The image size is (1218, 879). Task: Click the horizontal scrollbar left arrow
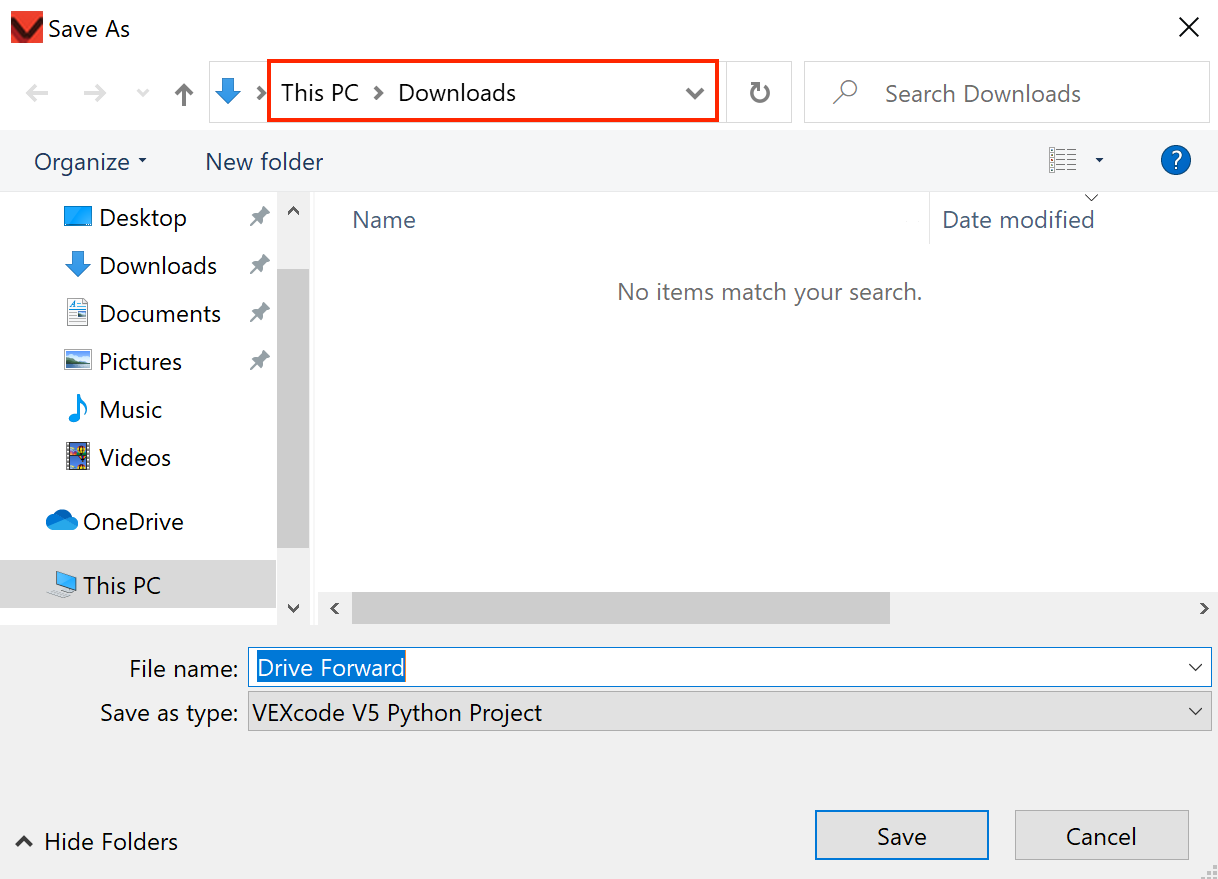(334, 608)
